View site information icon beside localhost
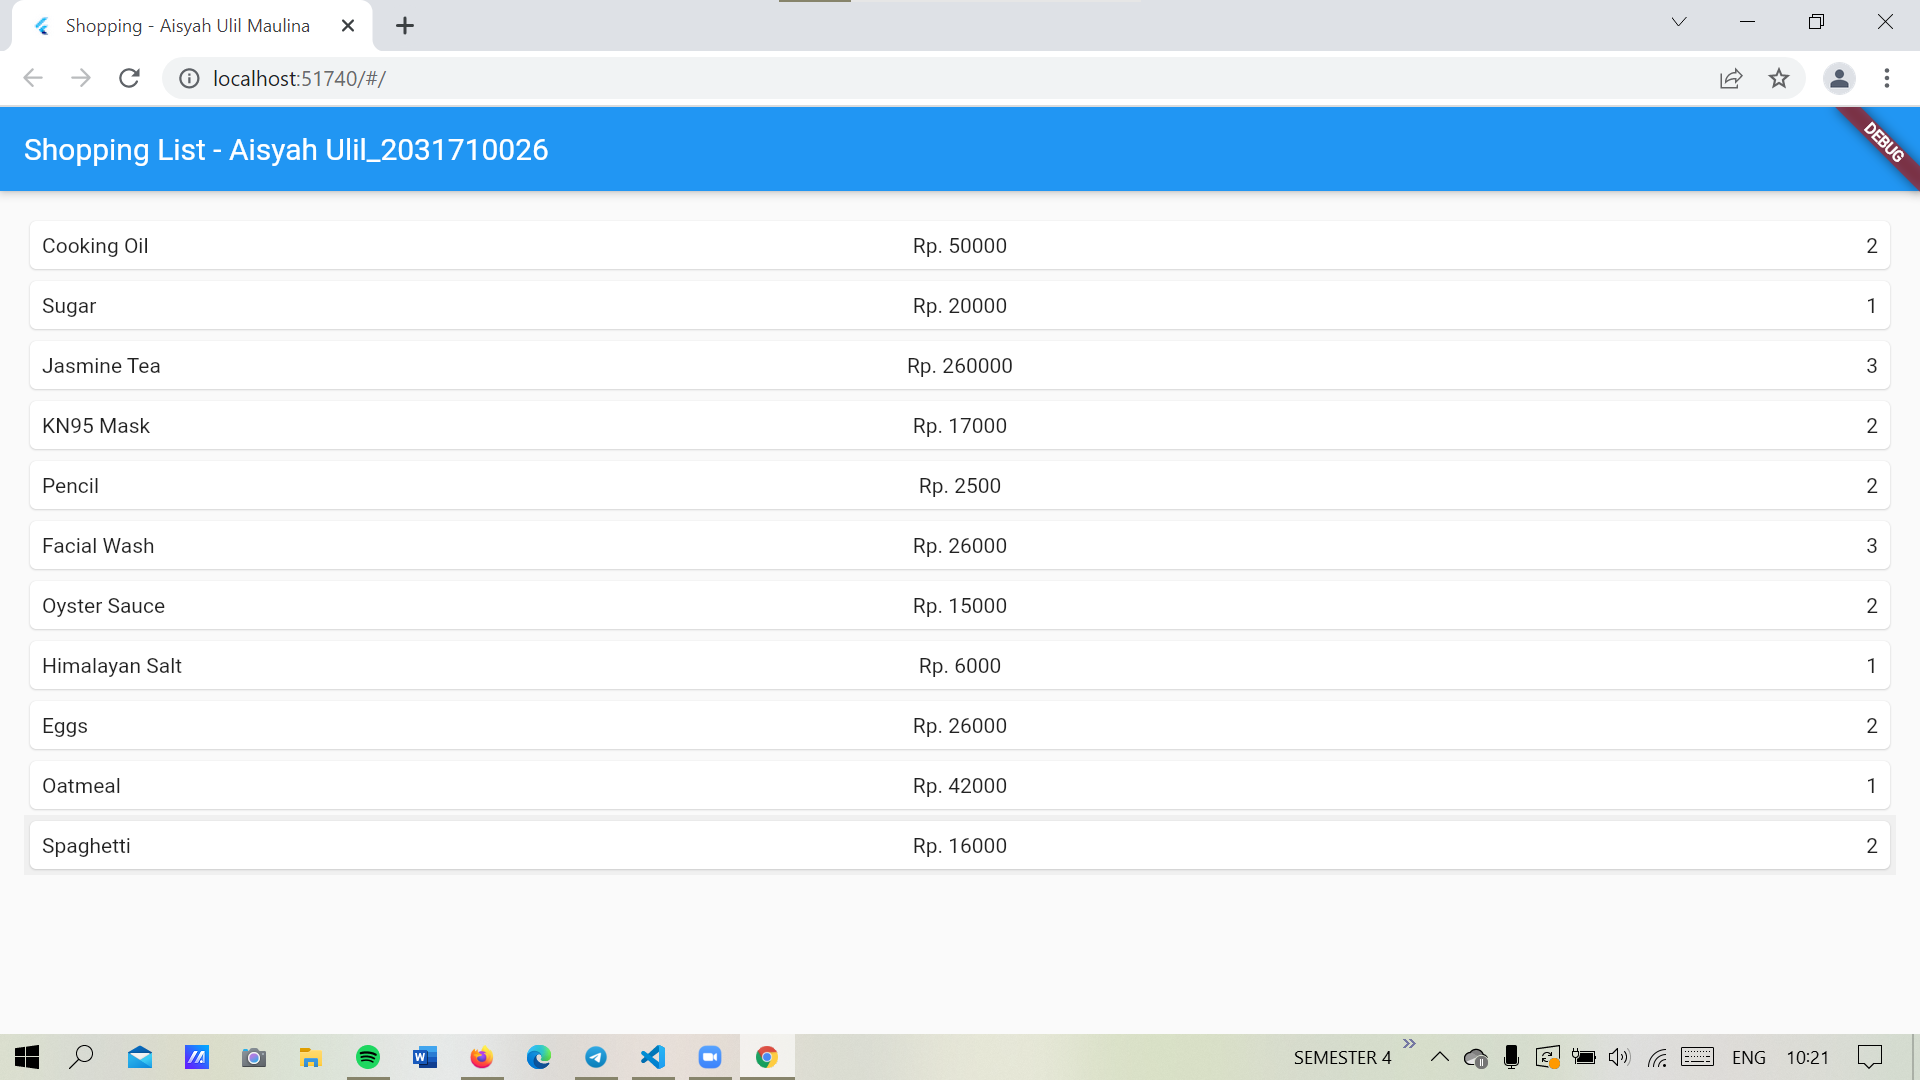The width and height of the screenshot is (1920, 1080). tap(189, 78)
